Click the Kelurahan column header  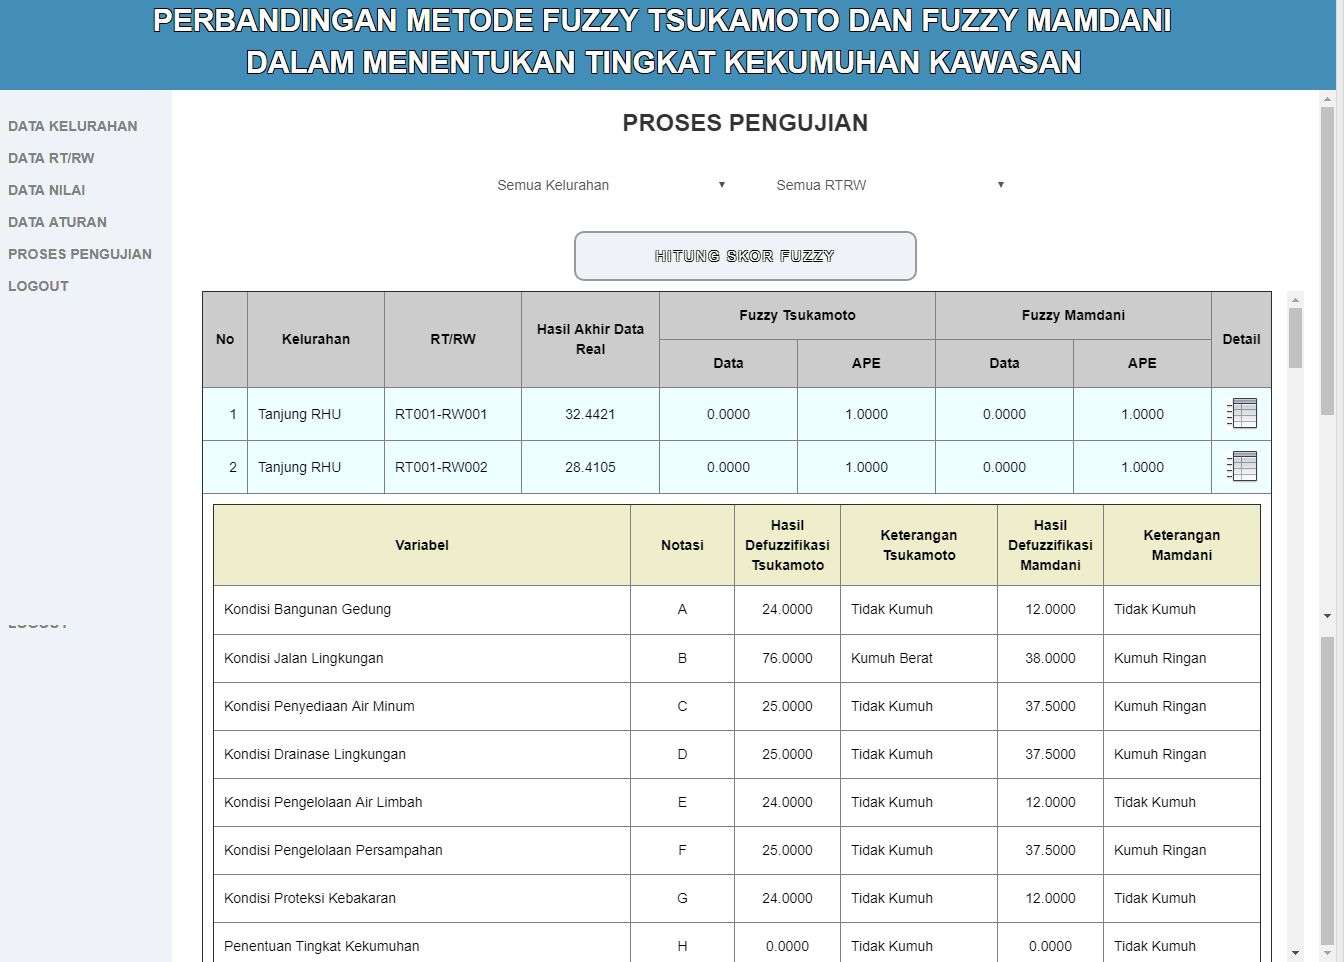(315, 339)
